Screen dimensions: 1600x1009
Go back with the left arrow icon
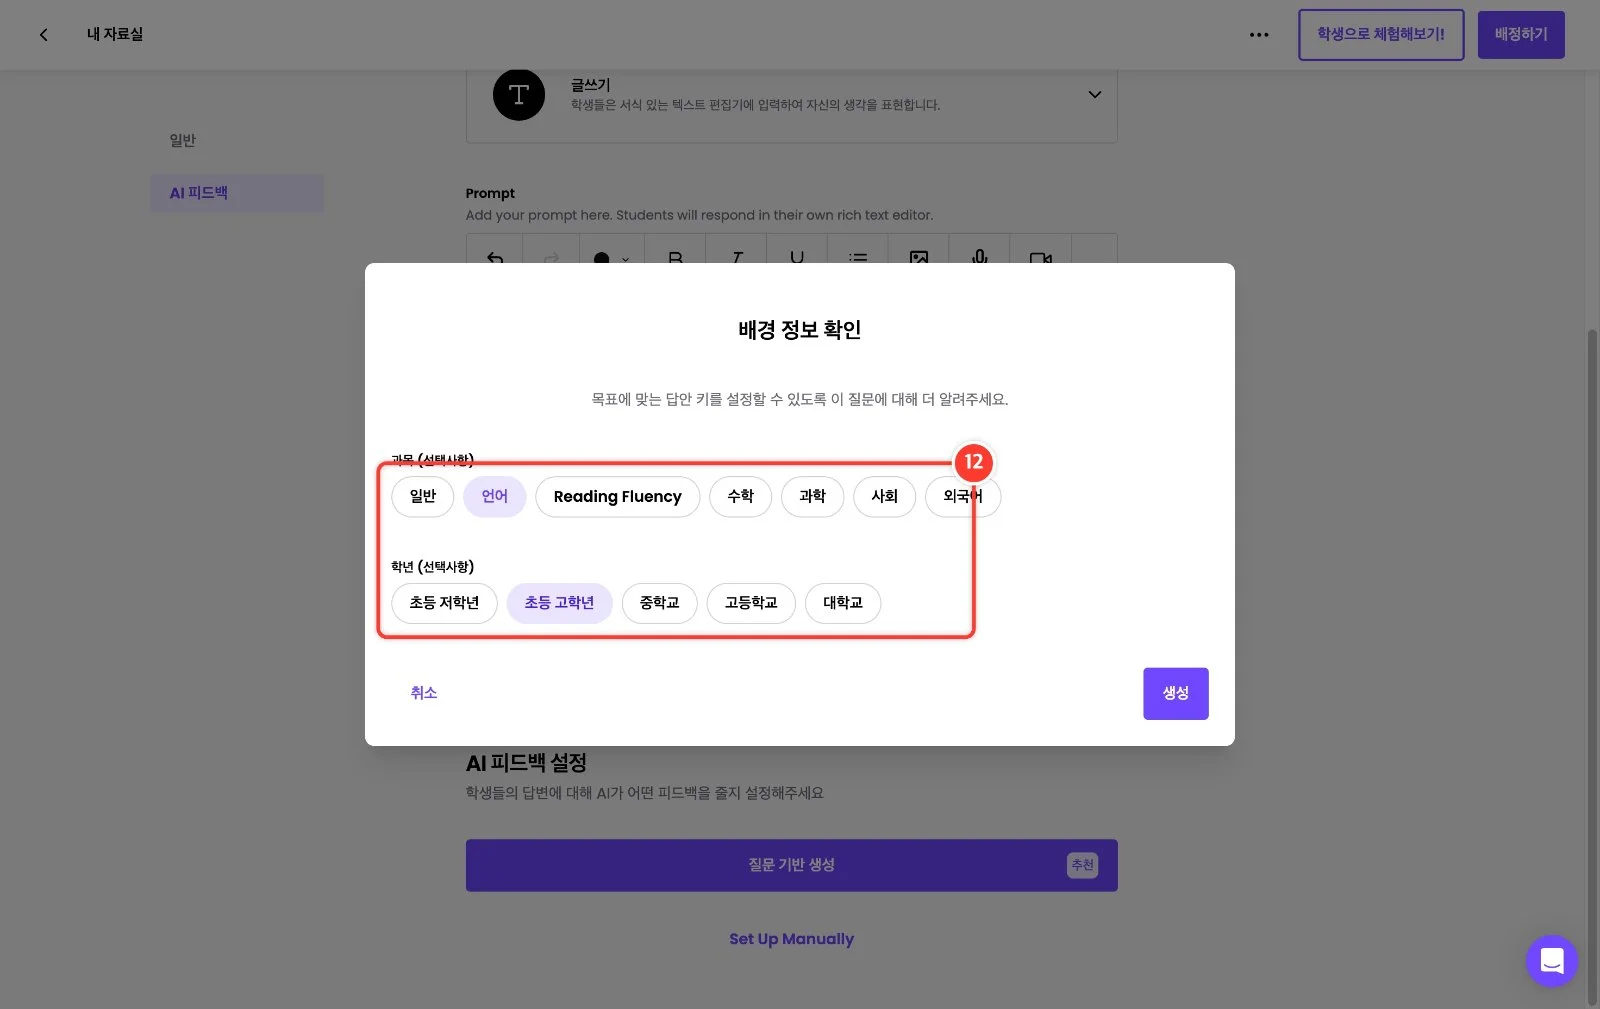[x=43, y=35]
